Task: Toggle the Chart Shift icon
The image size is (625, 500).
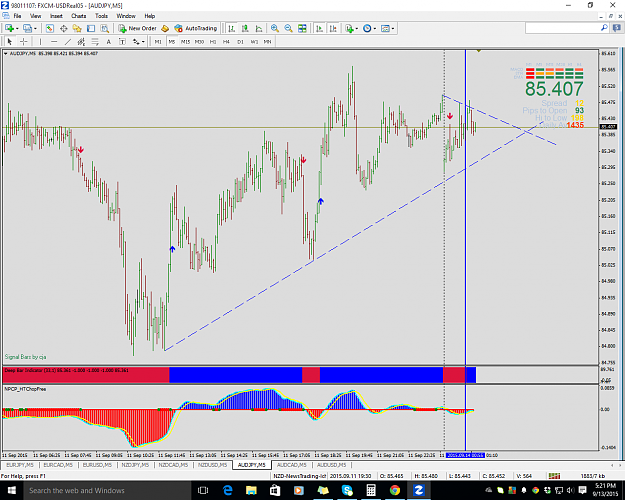Action: (333, 28)
